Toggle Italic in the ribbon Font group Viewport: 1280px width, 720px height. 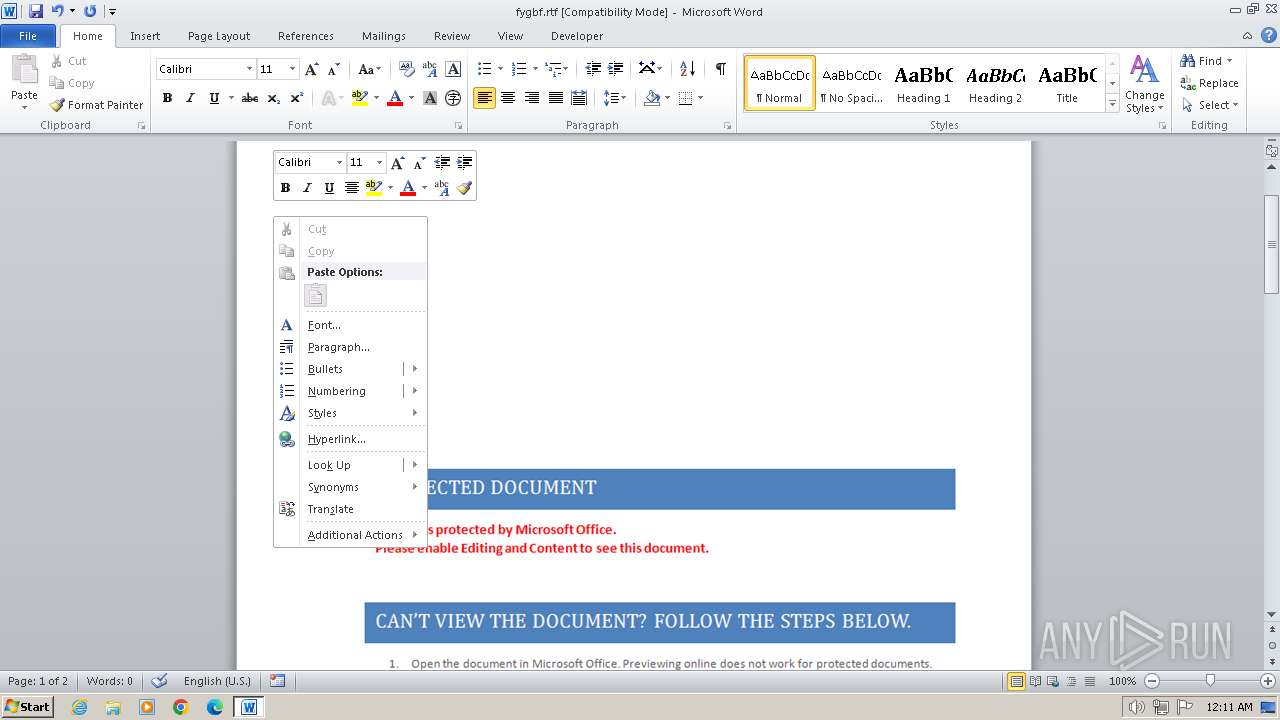[190, 98]
